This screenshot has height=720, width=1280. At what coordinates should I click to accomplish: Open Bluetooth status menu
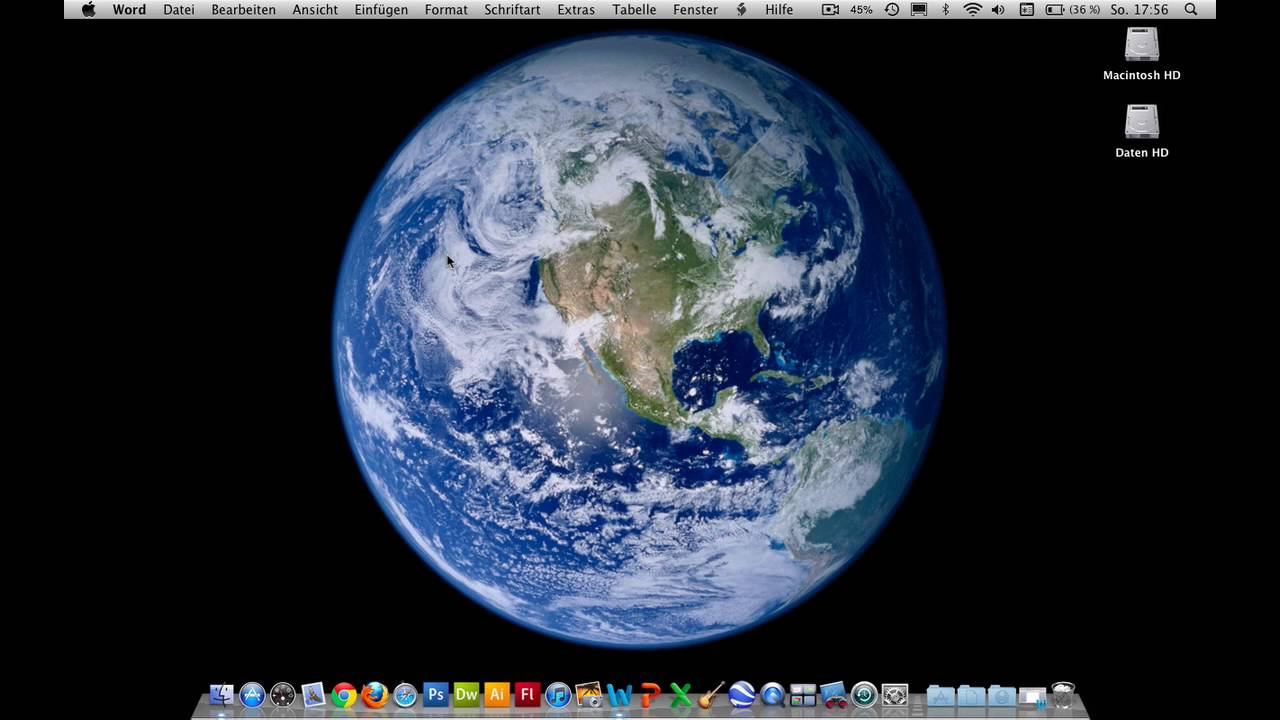coord(946,9)
